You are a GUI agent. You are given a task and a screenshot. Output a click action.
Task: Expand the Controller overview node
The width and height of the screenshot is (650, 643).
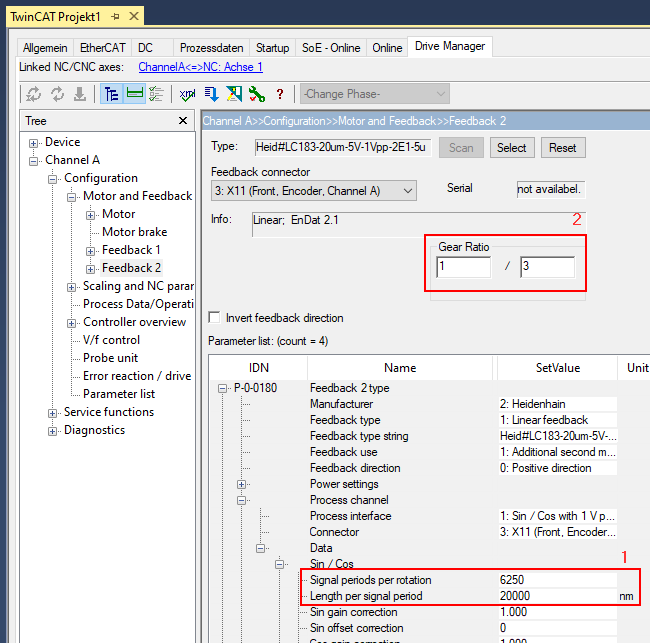(71, 323)
